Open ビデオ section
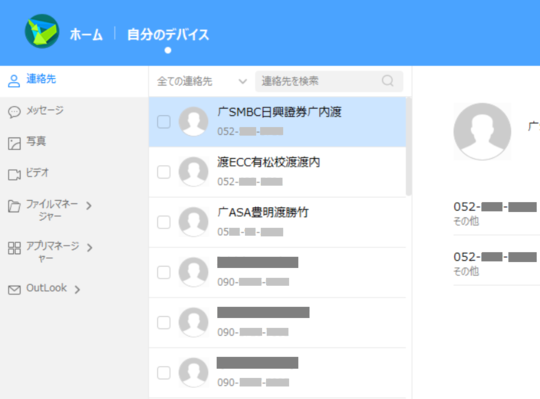The height and width of the screenshot is (399, 540). tap(37, 172)
